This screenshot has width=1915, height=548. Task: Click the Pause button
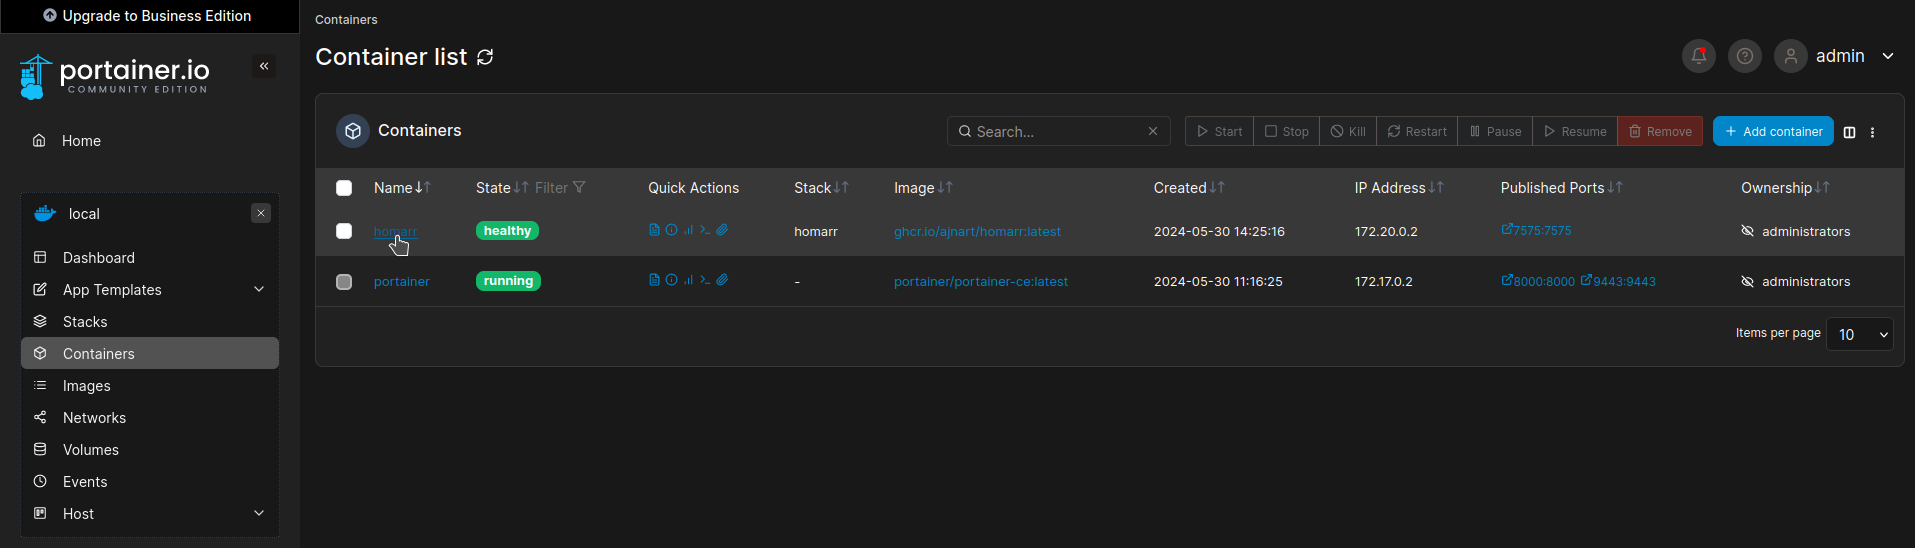click(x=1495, y=131)
